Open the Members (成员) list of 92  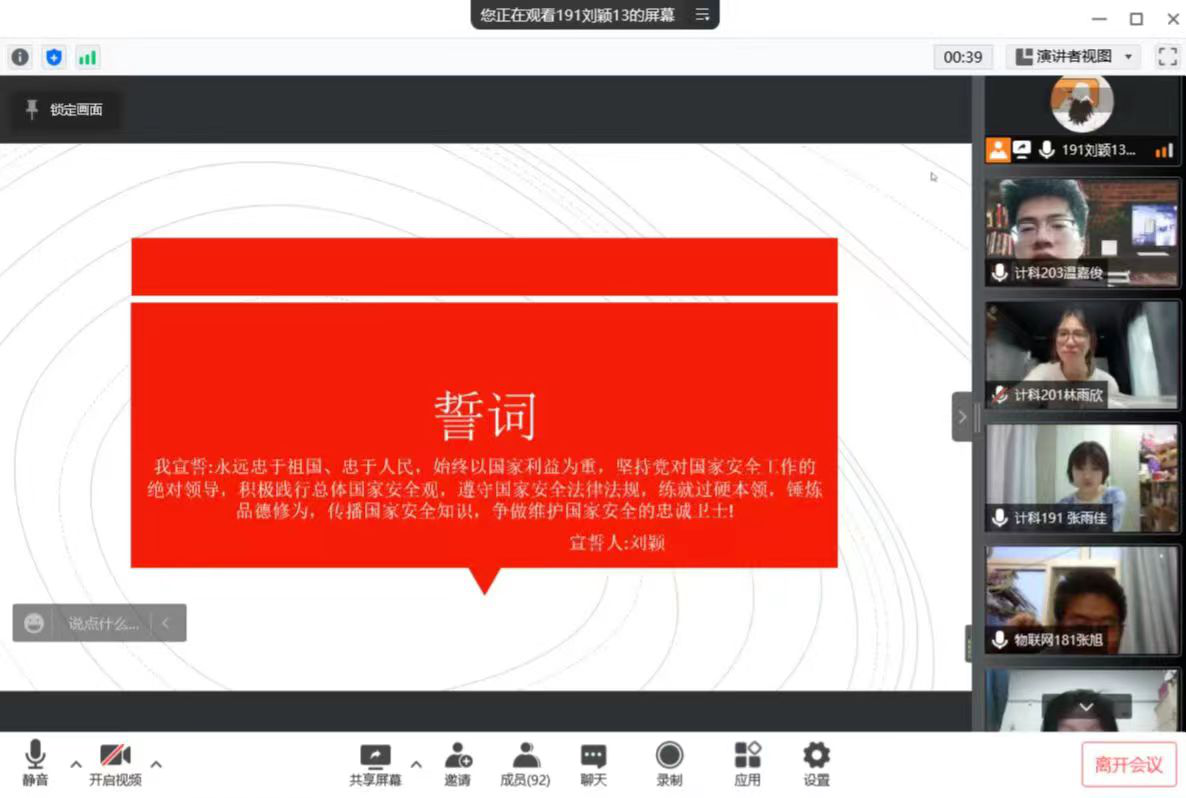525,765
